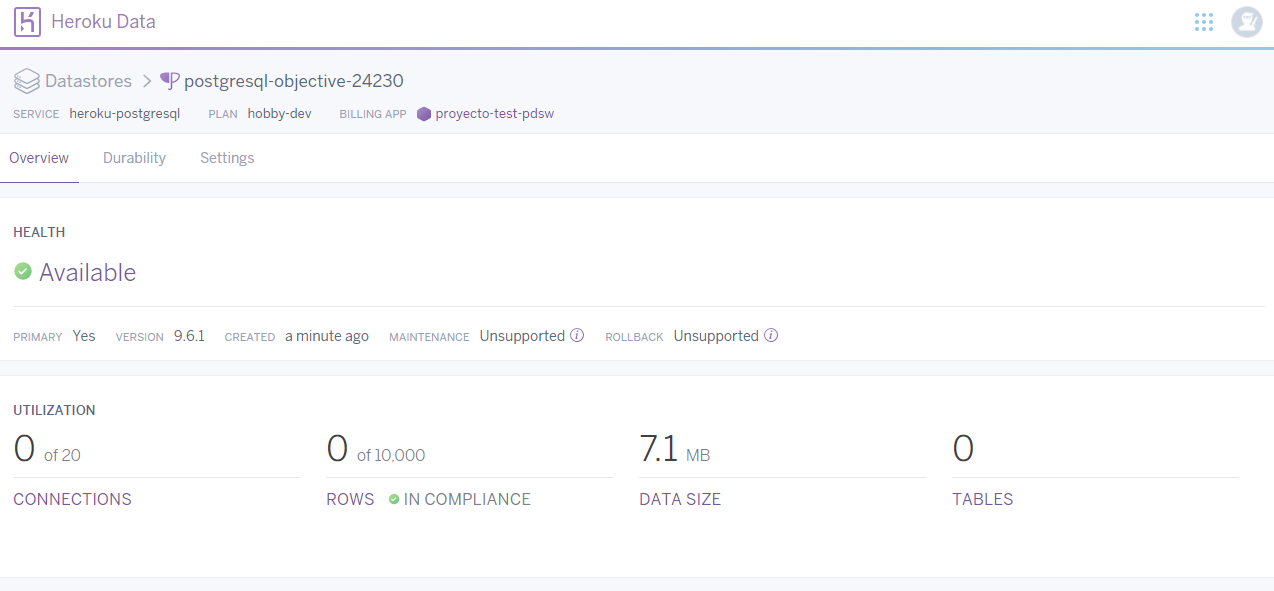Show Maintenance Unsupported info icon
The width and height of the screenshot is (1274, 591).
577,336
